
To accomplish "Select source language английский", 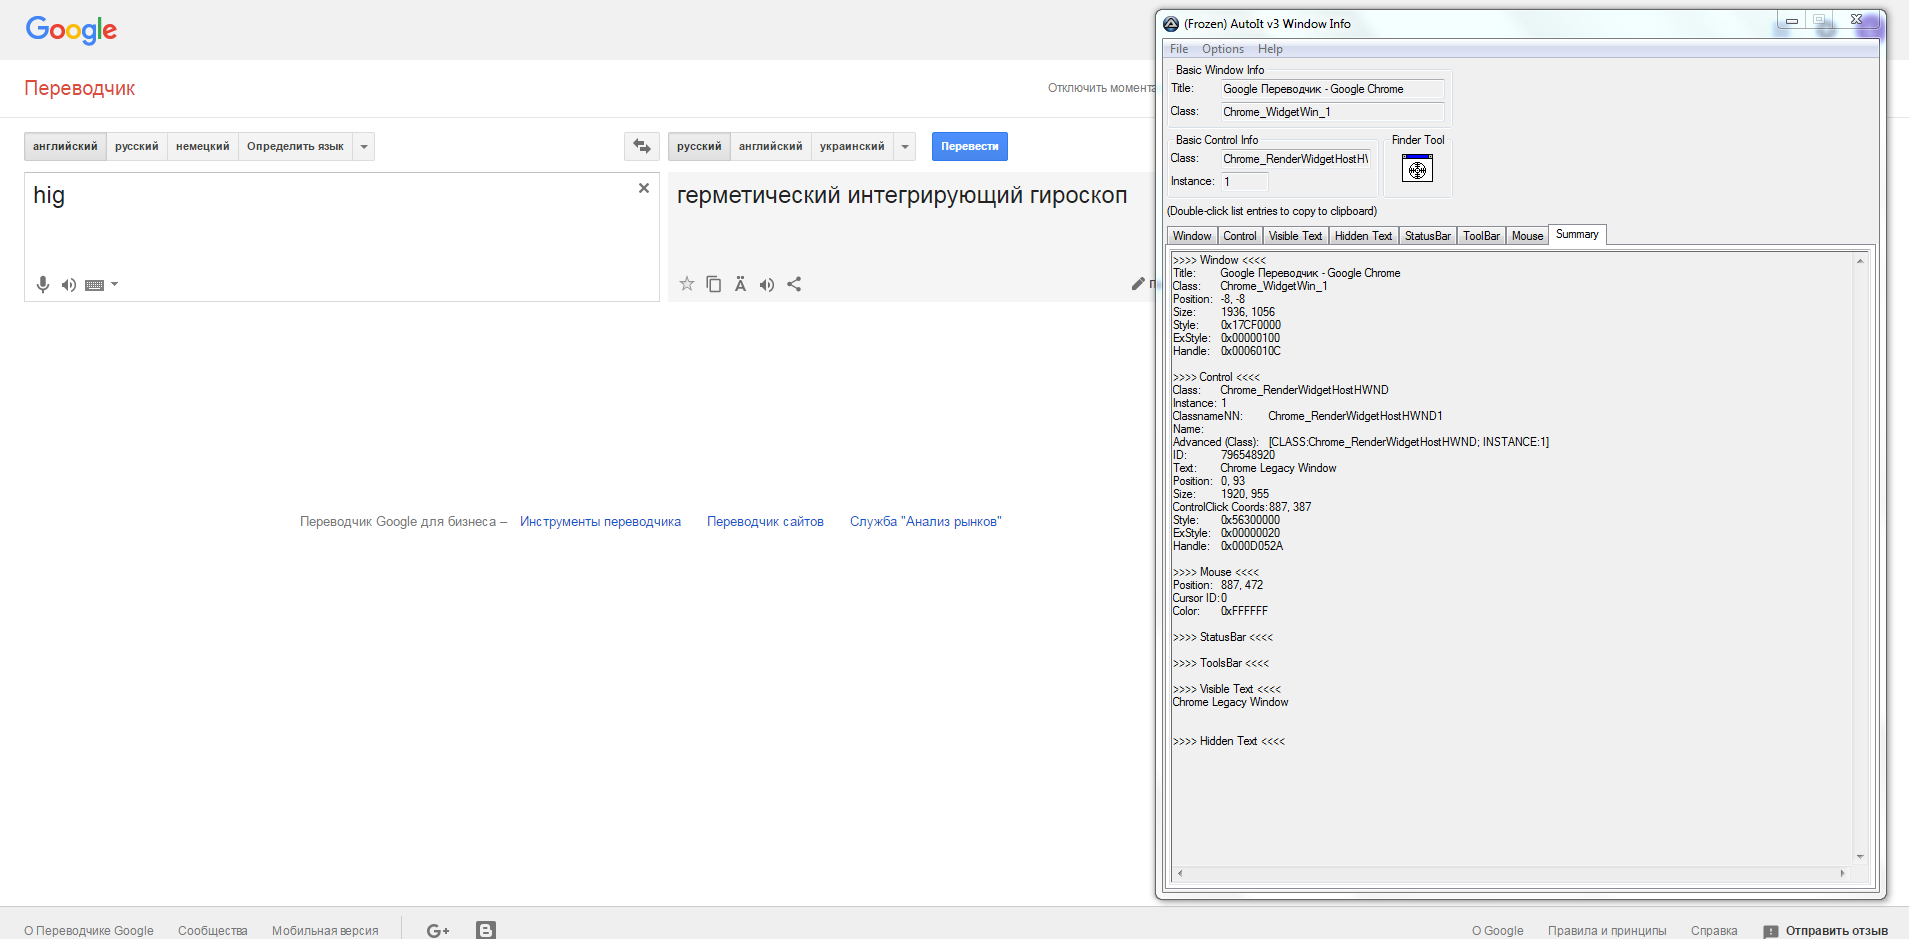I will pyautogui.click(x=65, y=147).
